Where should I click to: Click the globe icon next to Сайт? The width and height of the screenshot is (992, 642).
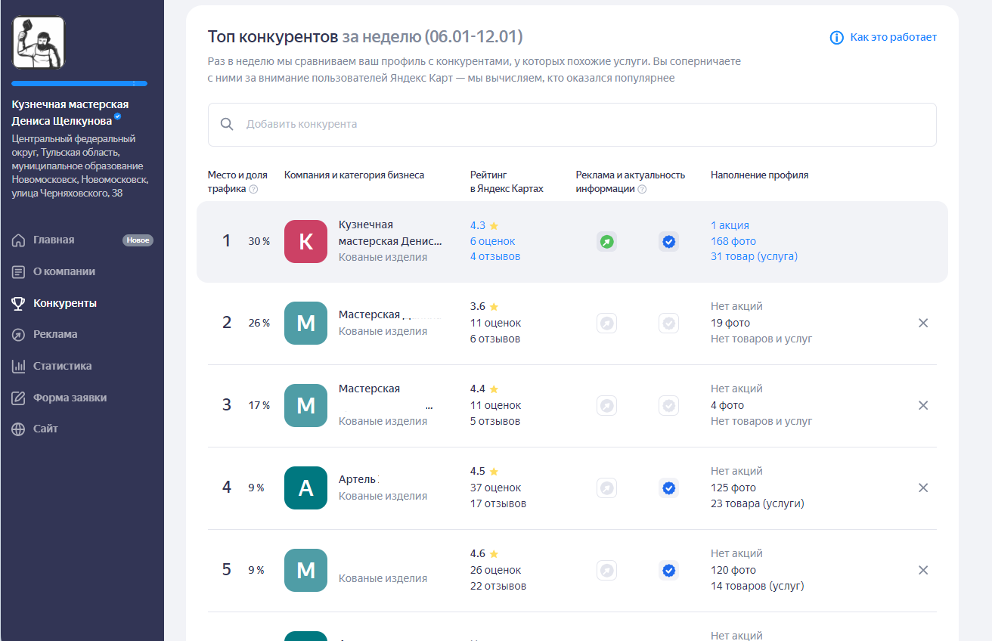18,429
